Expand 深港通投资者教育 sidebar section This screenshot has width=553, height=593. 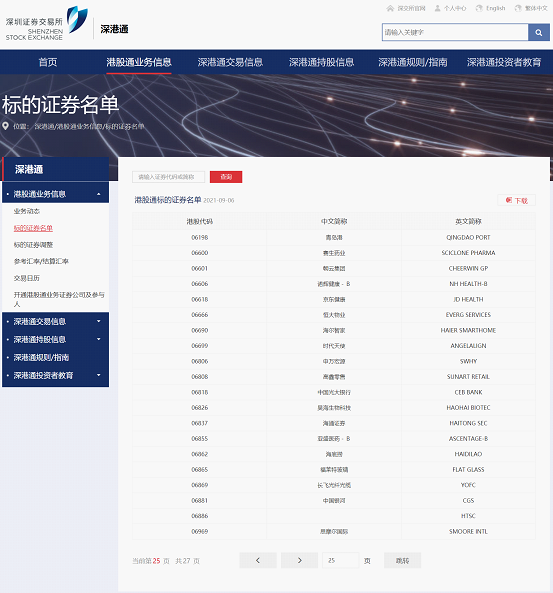(56, 375)
